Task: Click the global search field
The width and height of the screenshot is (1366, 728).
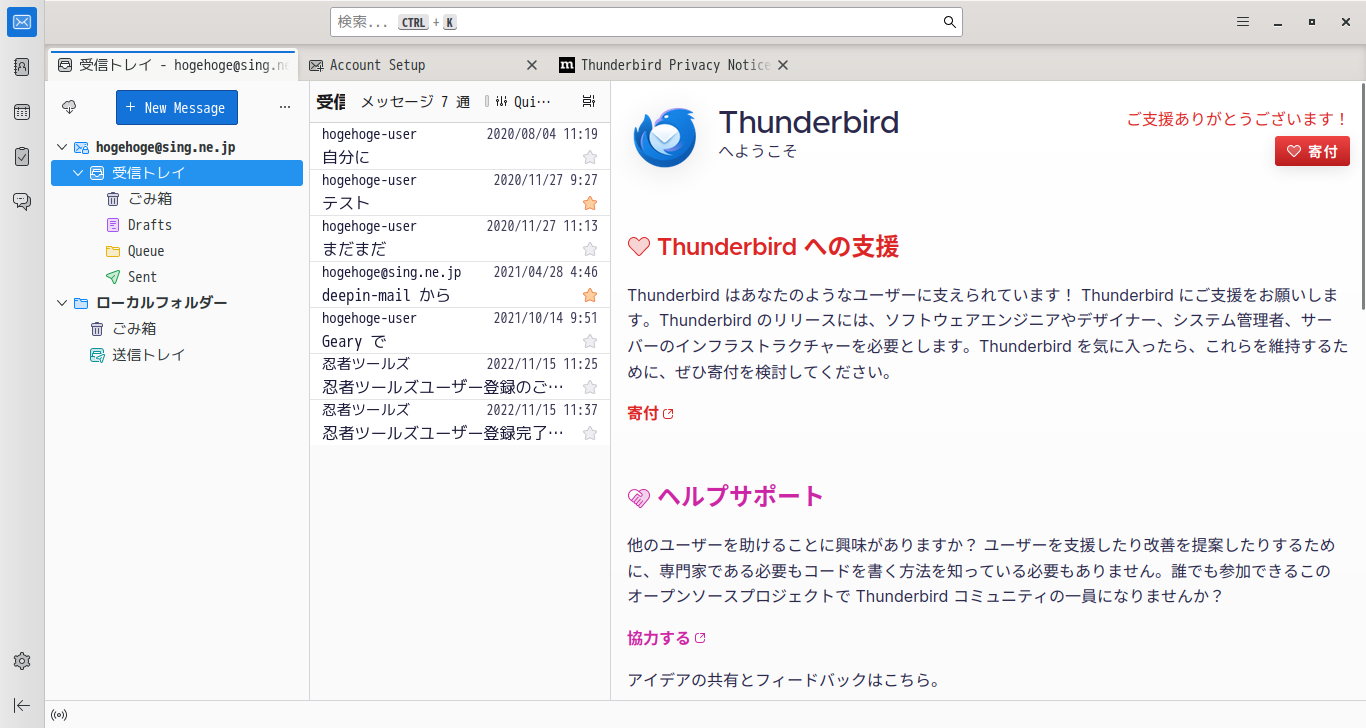Action: tap(646, 22)
